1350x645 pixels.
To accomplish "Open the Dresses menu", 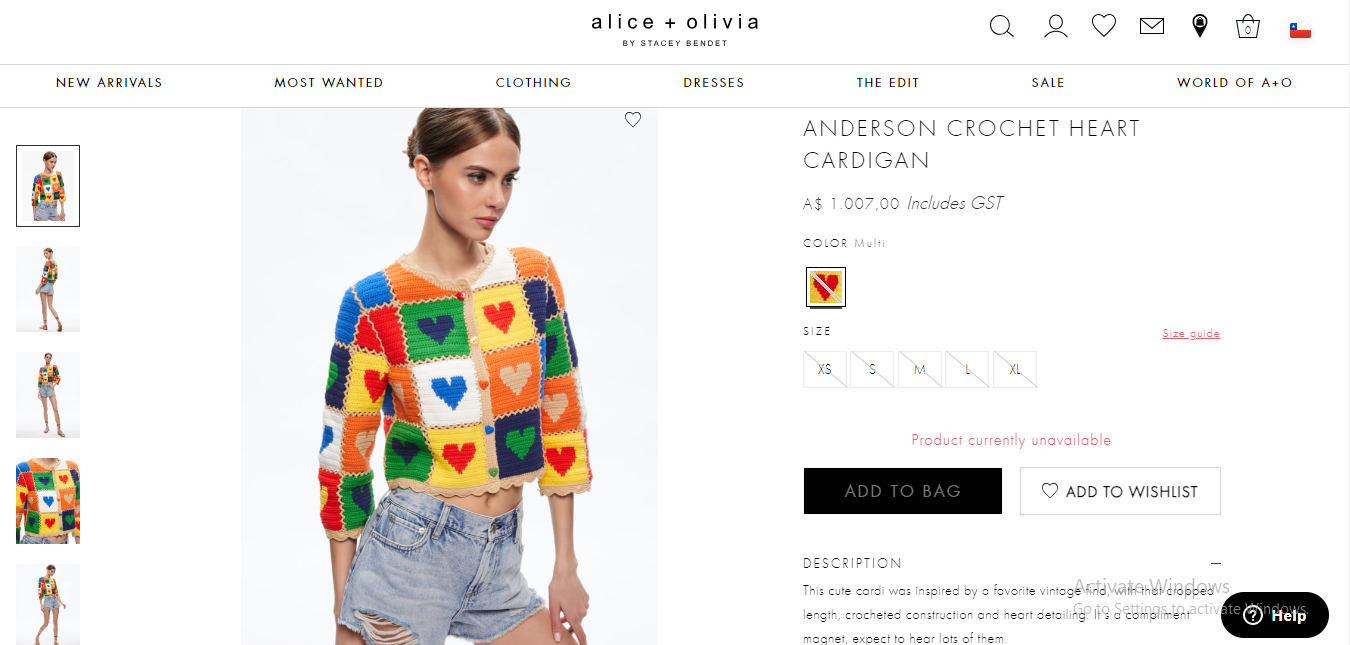I will pos(714,83).
